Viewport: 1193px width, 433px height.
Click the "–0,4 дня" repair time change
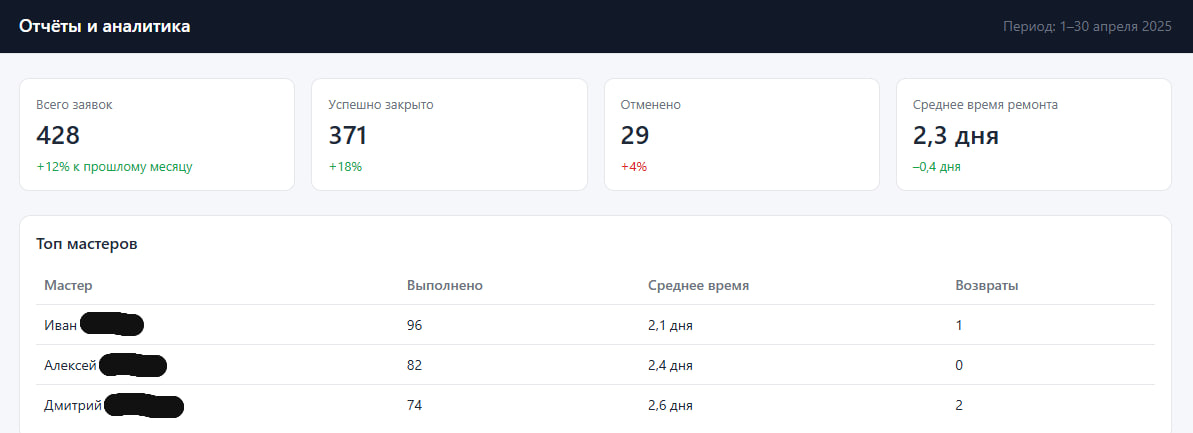[937, 167]
